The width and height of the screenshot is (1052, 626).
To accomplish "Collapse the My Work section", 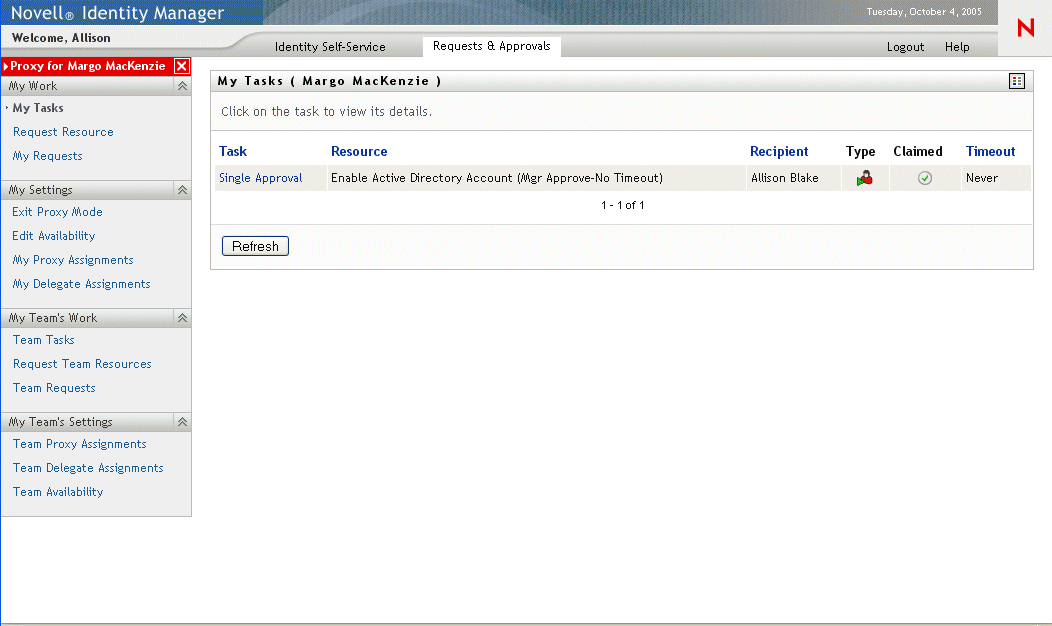I will tap(182, 86).
